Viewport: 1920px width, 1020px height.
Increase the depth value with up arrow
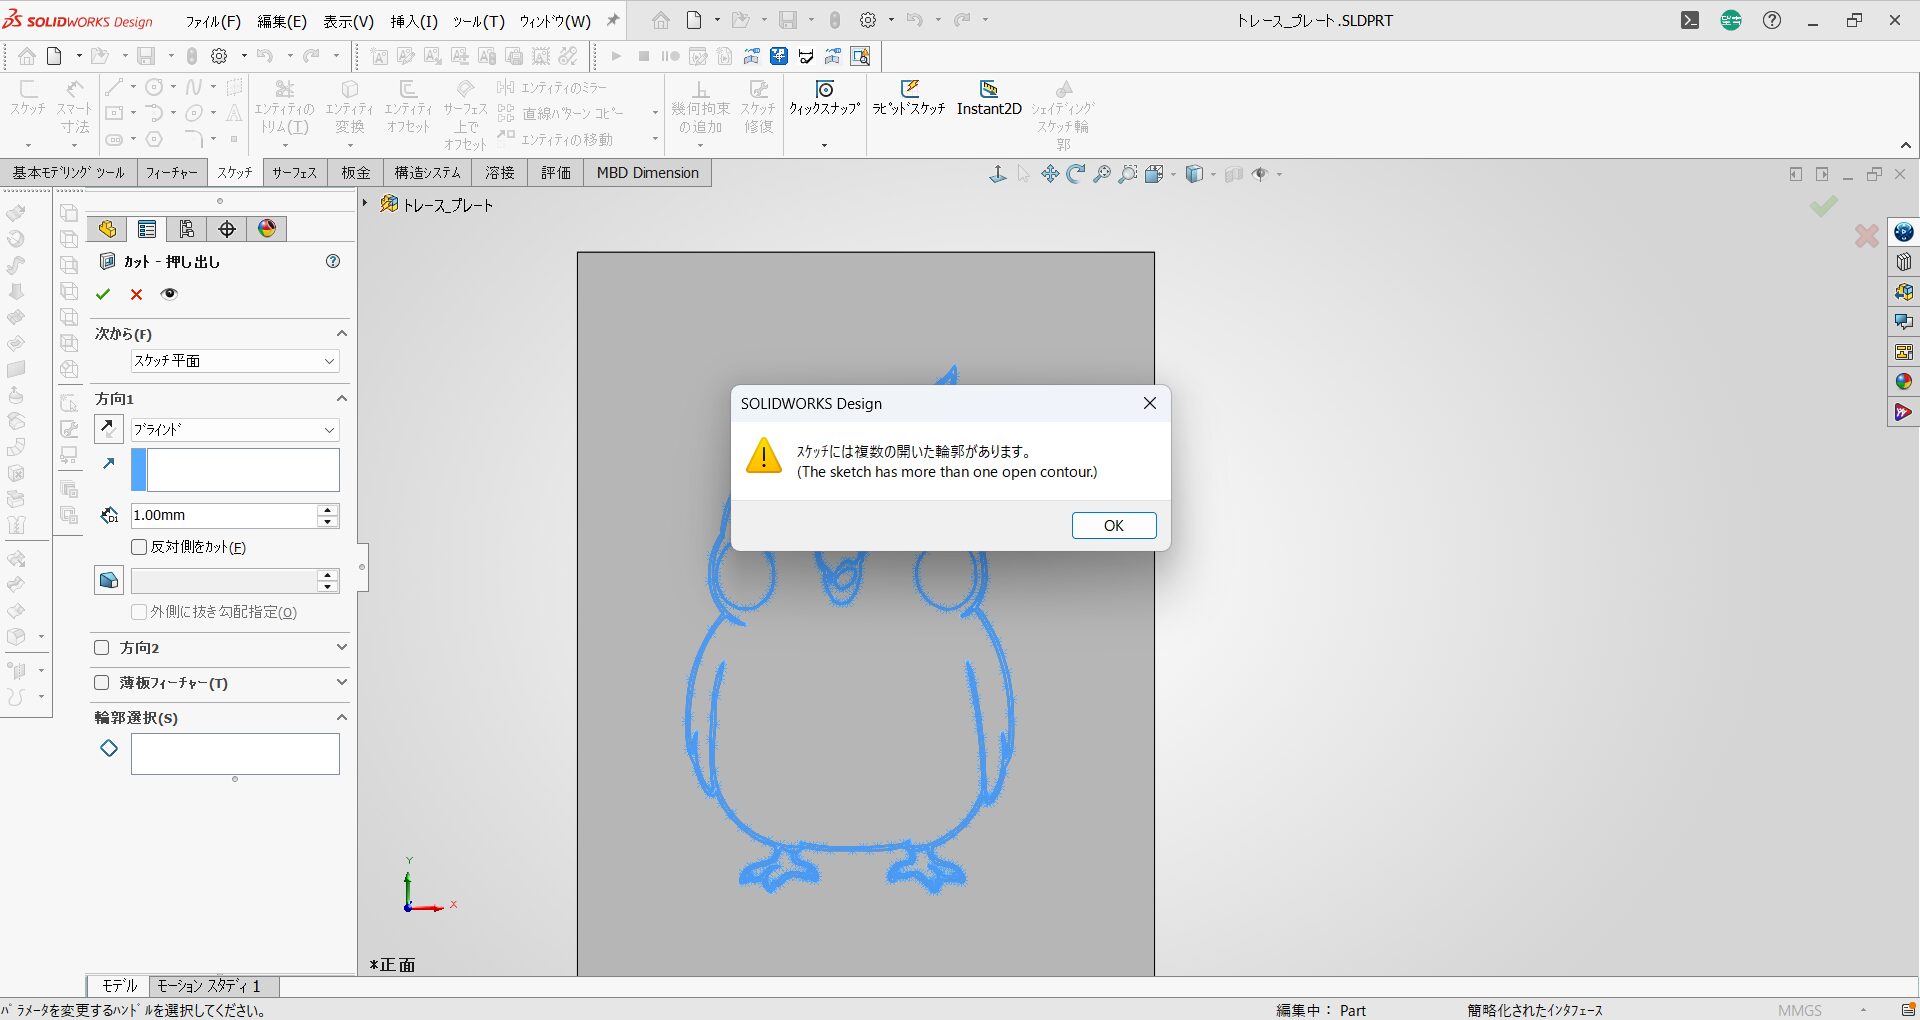pos(328,509)
